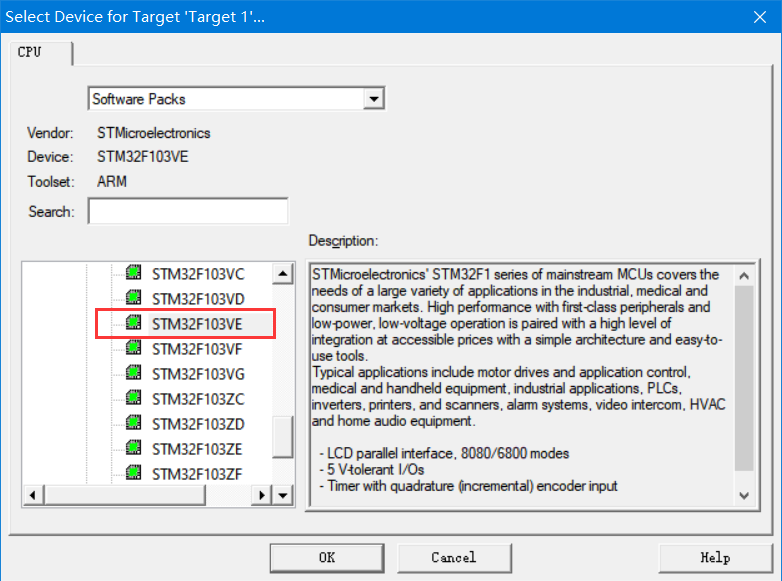Image resolution: width=782 pixels, height=581 pixels.
Task: Confirm selection with the OK button
Action: [x=327, y=558]
